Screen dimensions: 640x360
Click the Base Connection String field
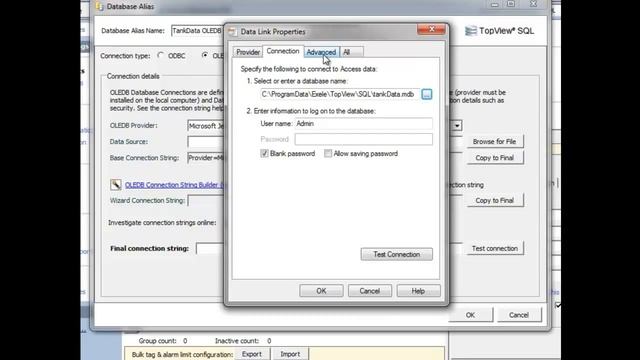(x=206, y=158)
